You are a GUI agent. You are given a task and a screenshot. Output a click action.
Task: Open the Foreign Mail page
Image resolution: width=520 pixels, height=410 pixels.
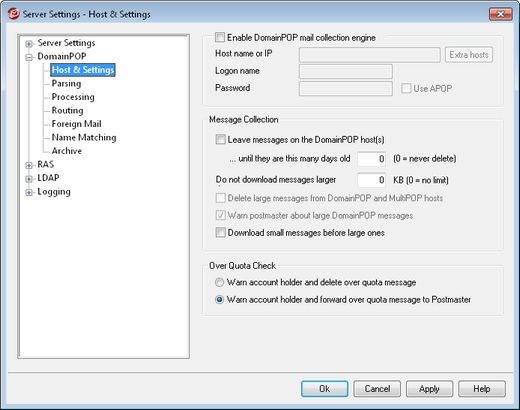pyautogui.click(x=76, y=124)
